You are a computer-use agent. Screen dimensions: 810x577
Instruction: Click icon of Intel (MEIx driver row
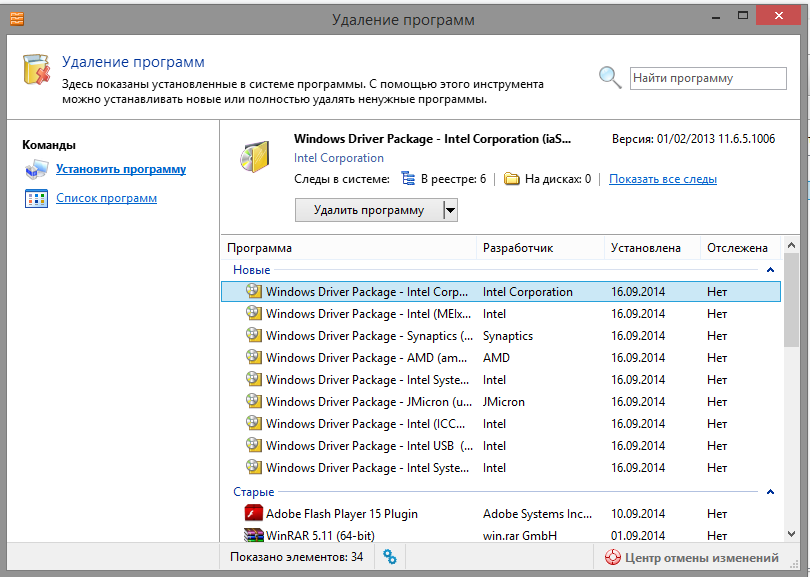pos(254,313)
